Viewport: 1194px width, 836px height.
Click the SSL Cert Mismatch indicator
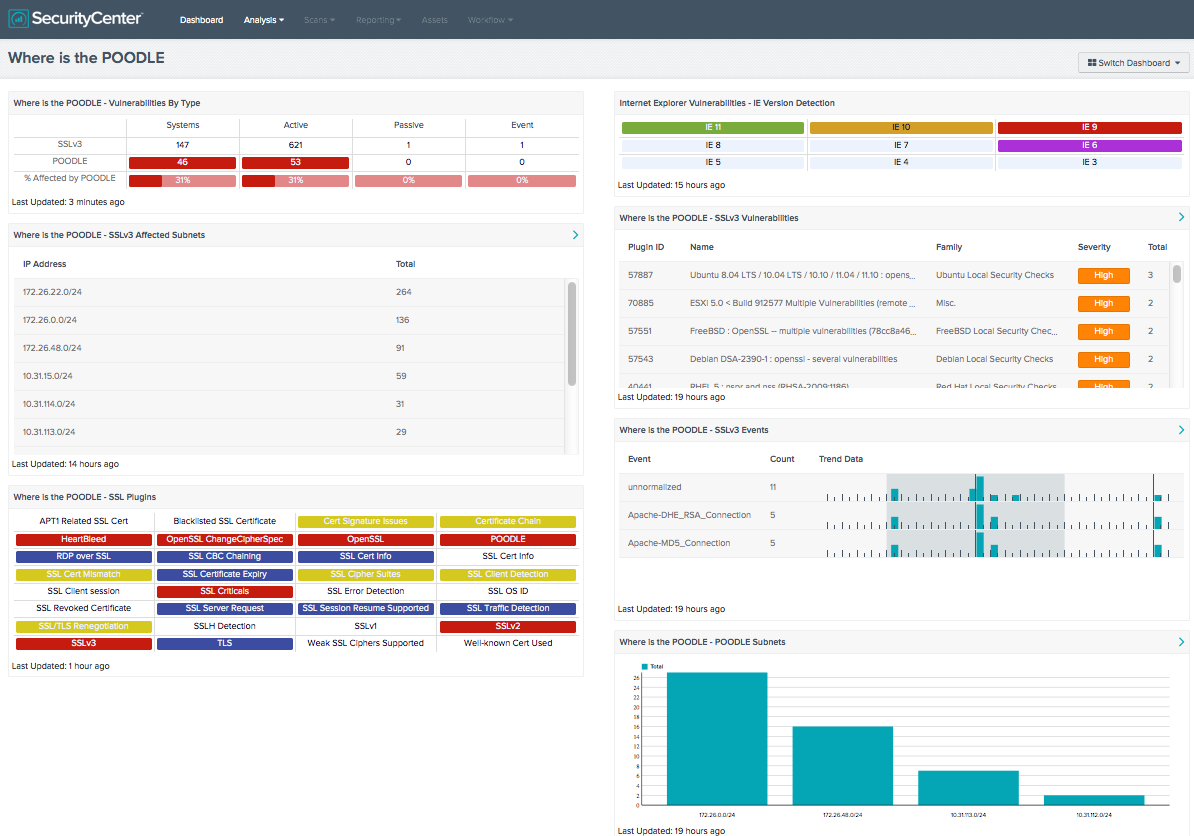coord(84,575)
